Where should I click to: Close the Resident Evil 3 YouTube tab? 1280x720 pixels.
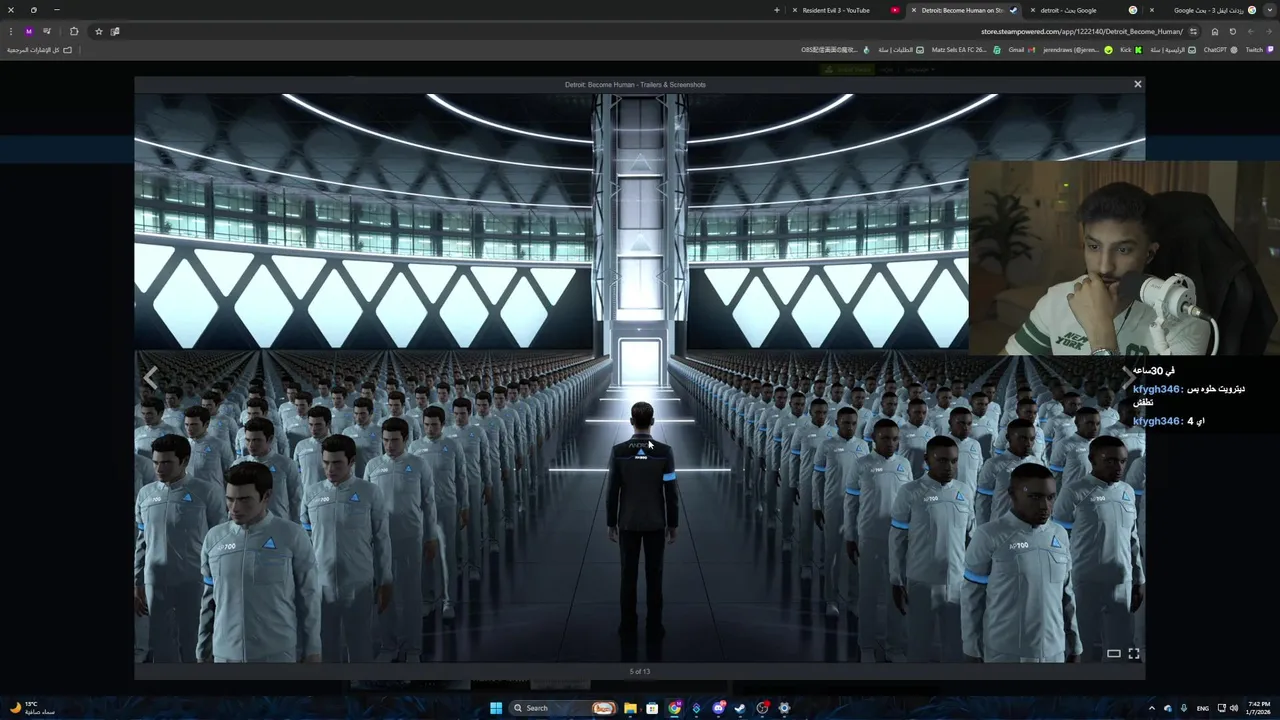click(795, 10)
